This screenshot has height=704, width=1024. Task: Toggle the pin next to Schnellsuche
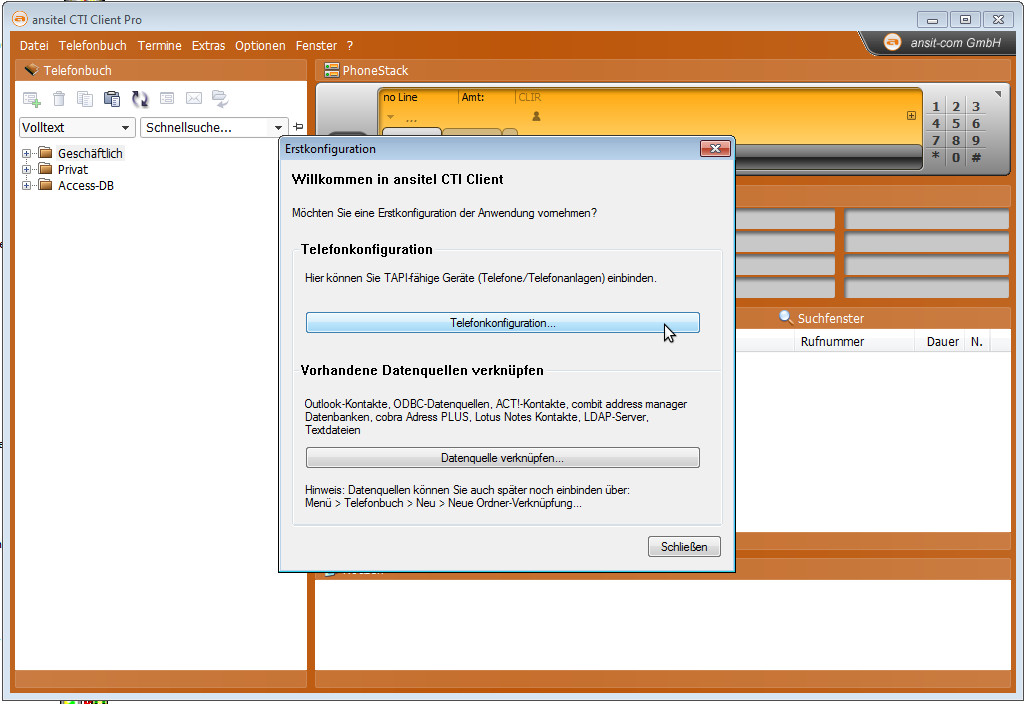298,127
